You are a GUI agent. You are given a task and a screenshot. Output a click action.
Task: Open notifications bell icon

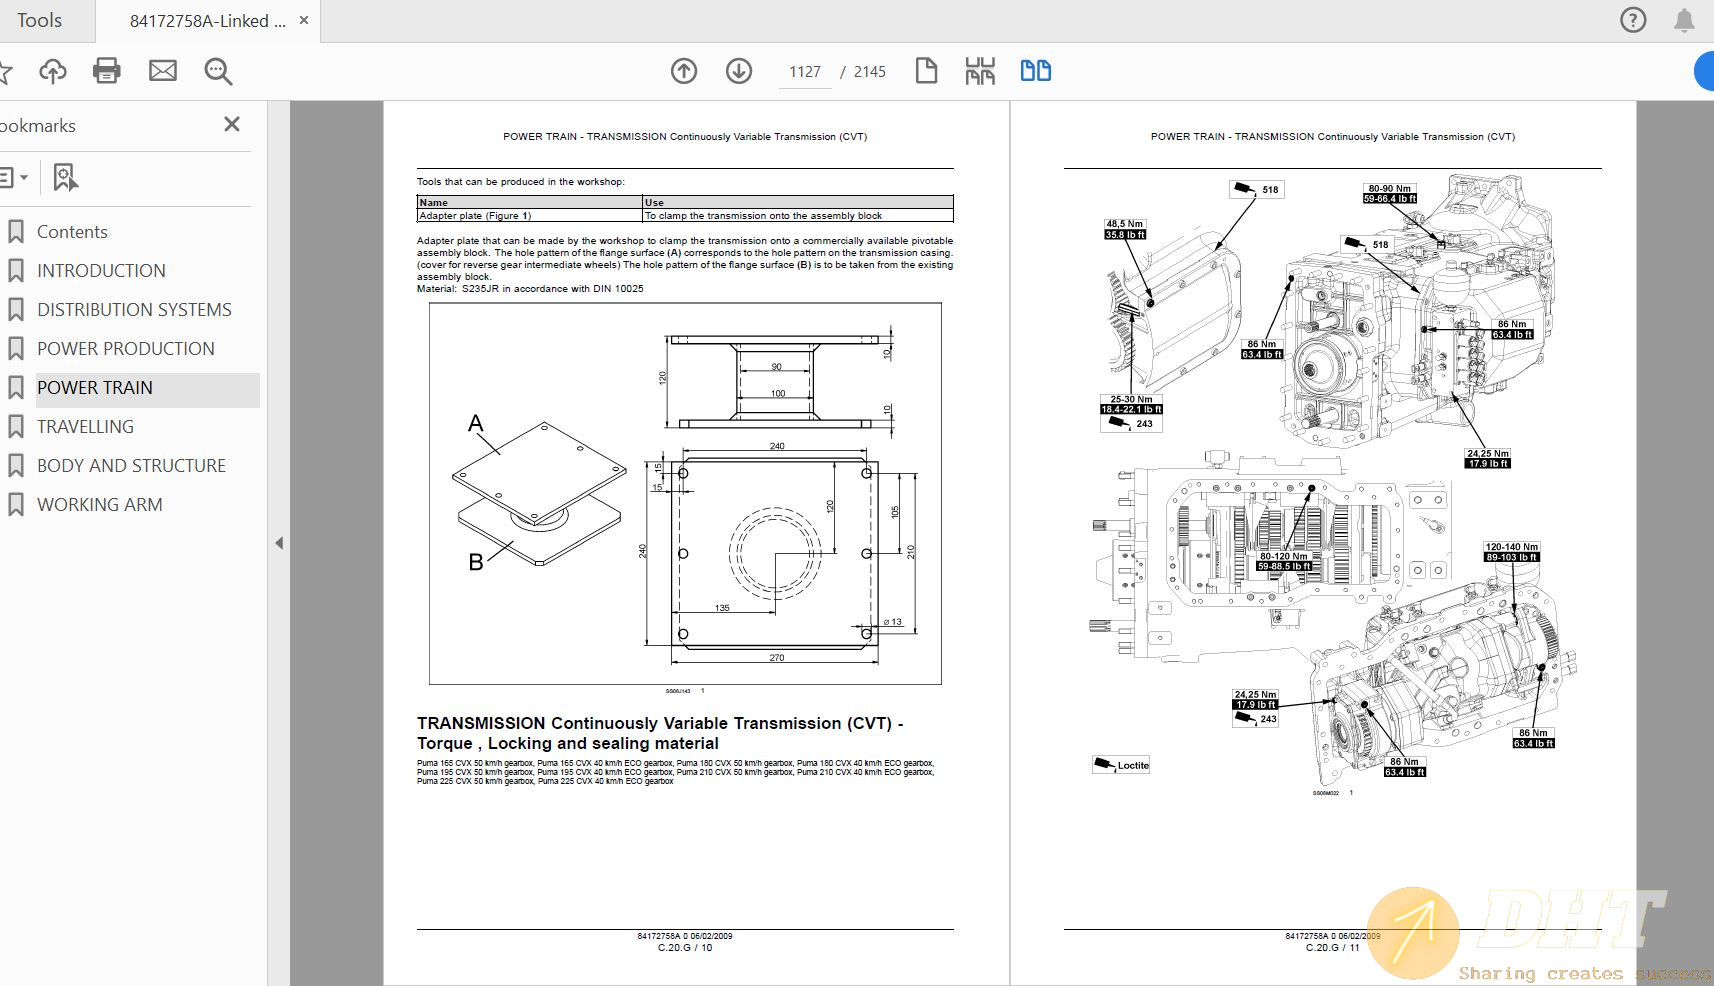1684,20
